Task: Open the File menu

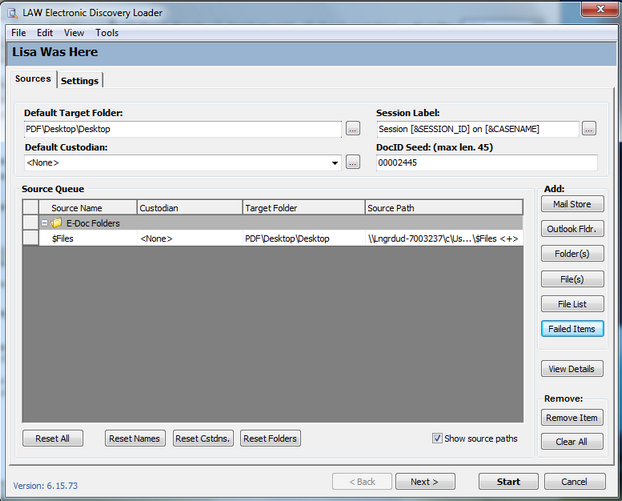Action: [x=19, y=33]
